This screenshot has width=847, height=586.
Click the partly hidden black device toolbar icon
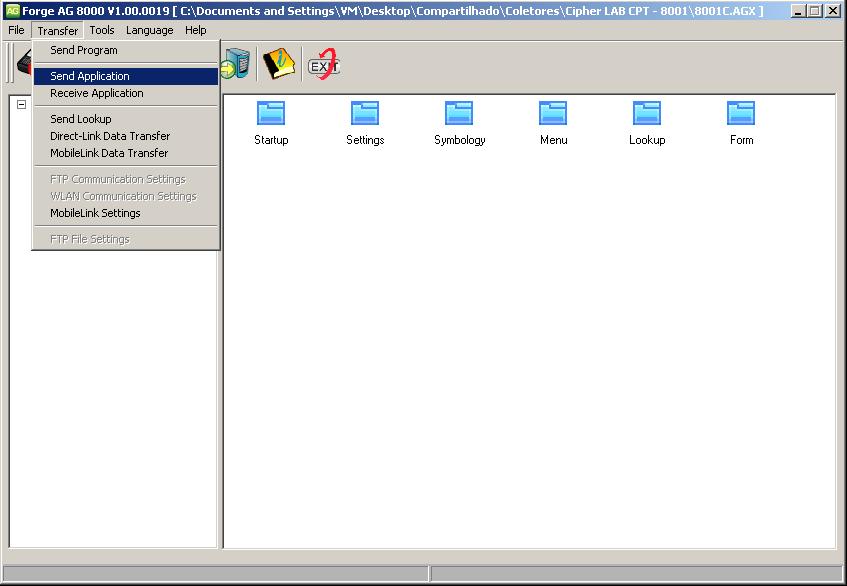click(x=25, y=64)
